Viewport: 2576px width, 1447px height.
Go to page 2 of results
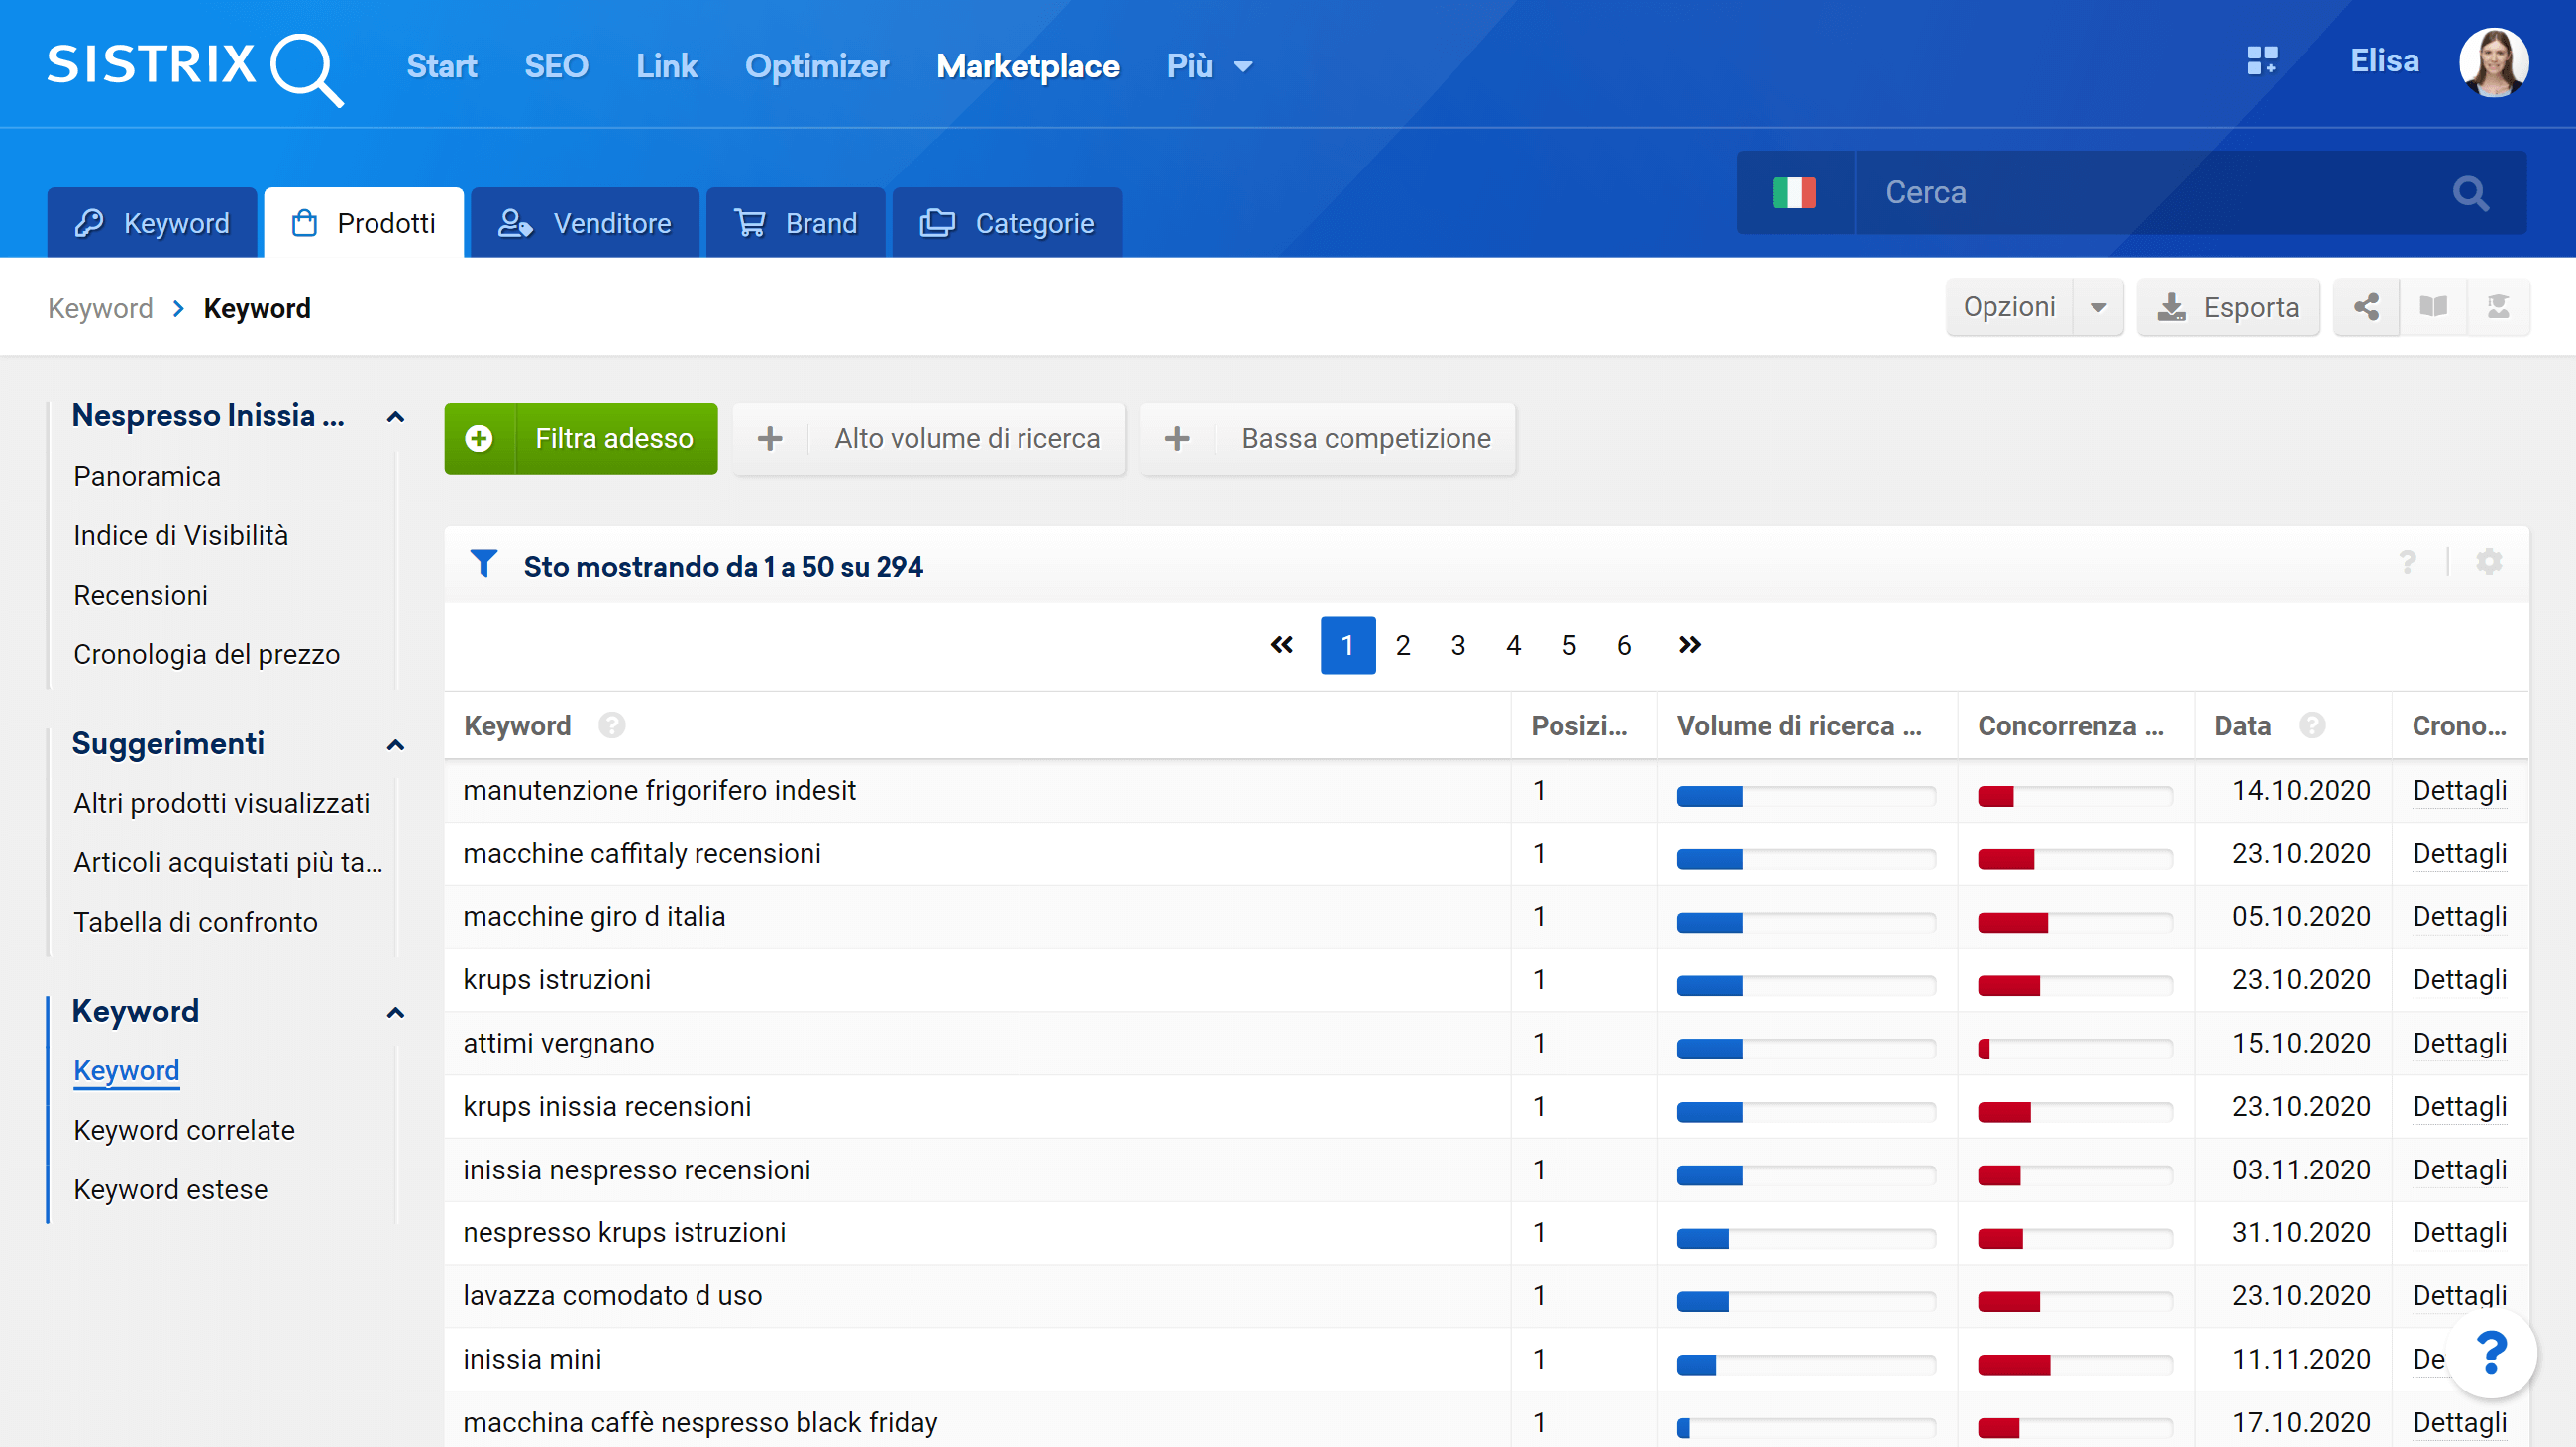[x=1403, y=645]
